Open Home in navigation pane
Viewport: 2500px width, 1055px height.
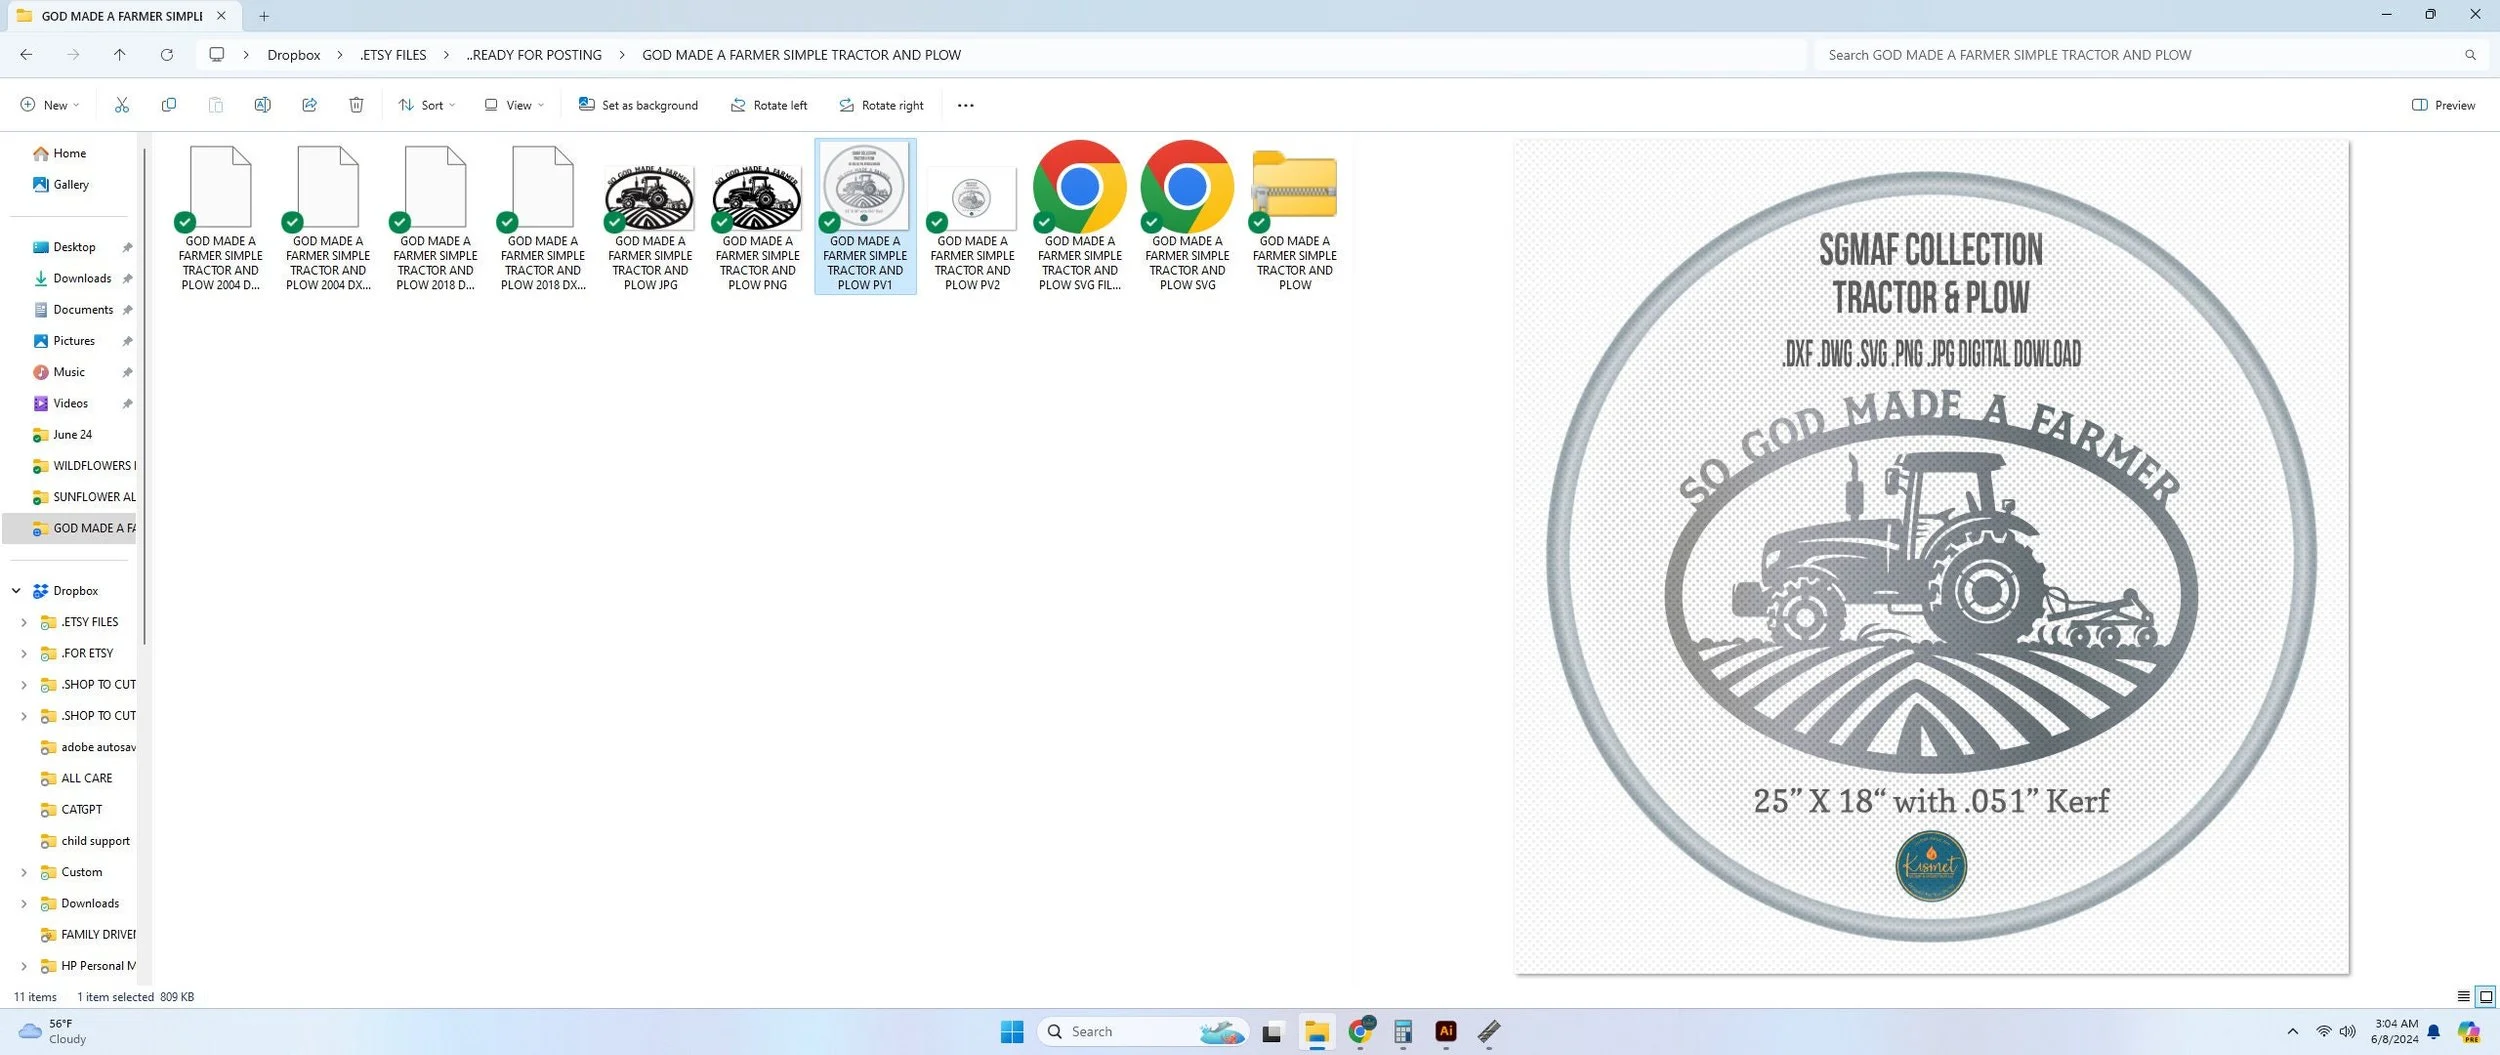[70, 153]
